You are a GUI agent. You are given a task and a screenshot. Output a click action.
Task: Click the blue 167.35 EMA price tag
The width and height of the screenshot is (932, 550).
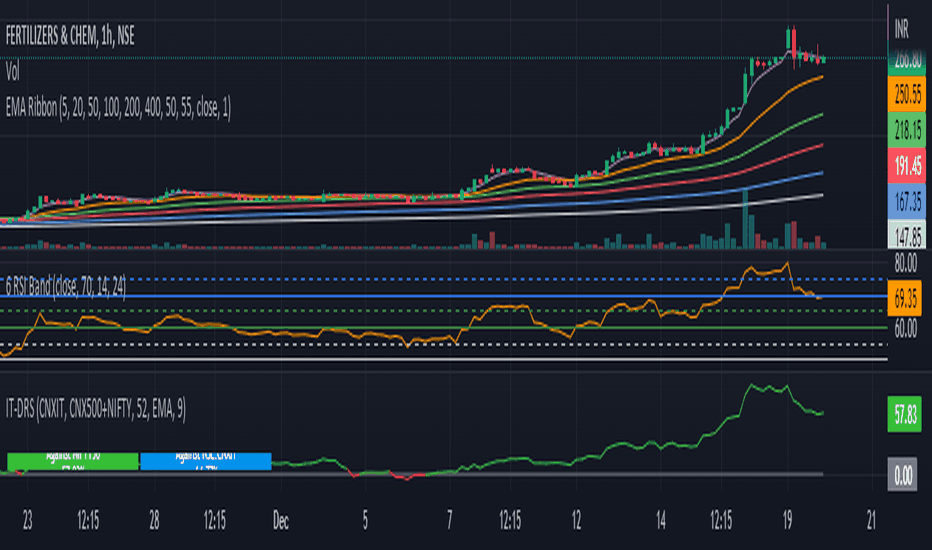906,201
